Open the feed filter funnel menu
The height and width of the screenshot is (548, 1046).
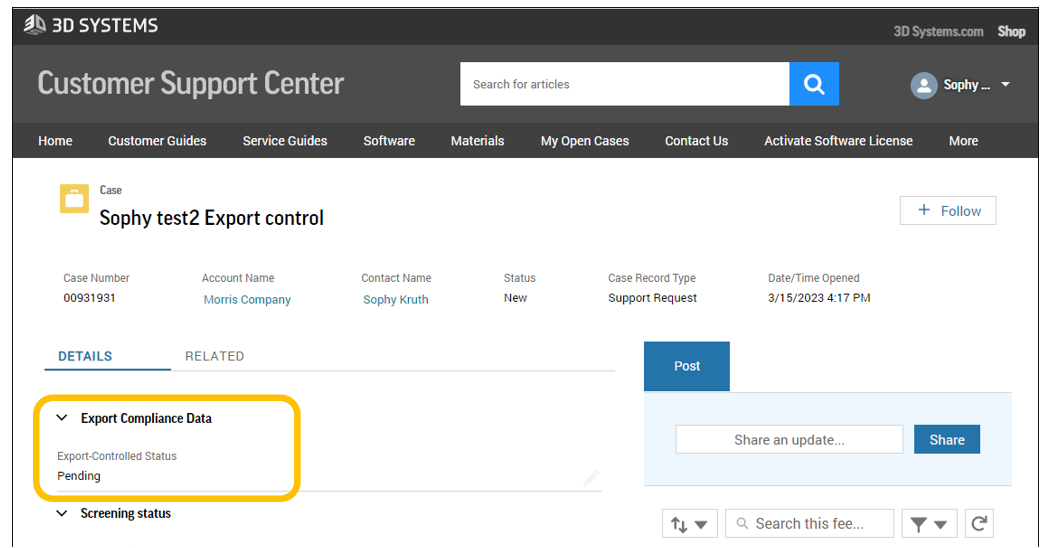pos(929,523)
